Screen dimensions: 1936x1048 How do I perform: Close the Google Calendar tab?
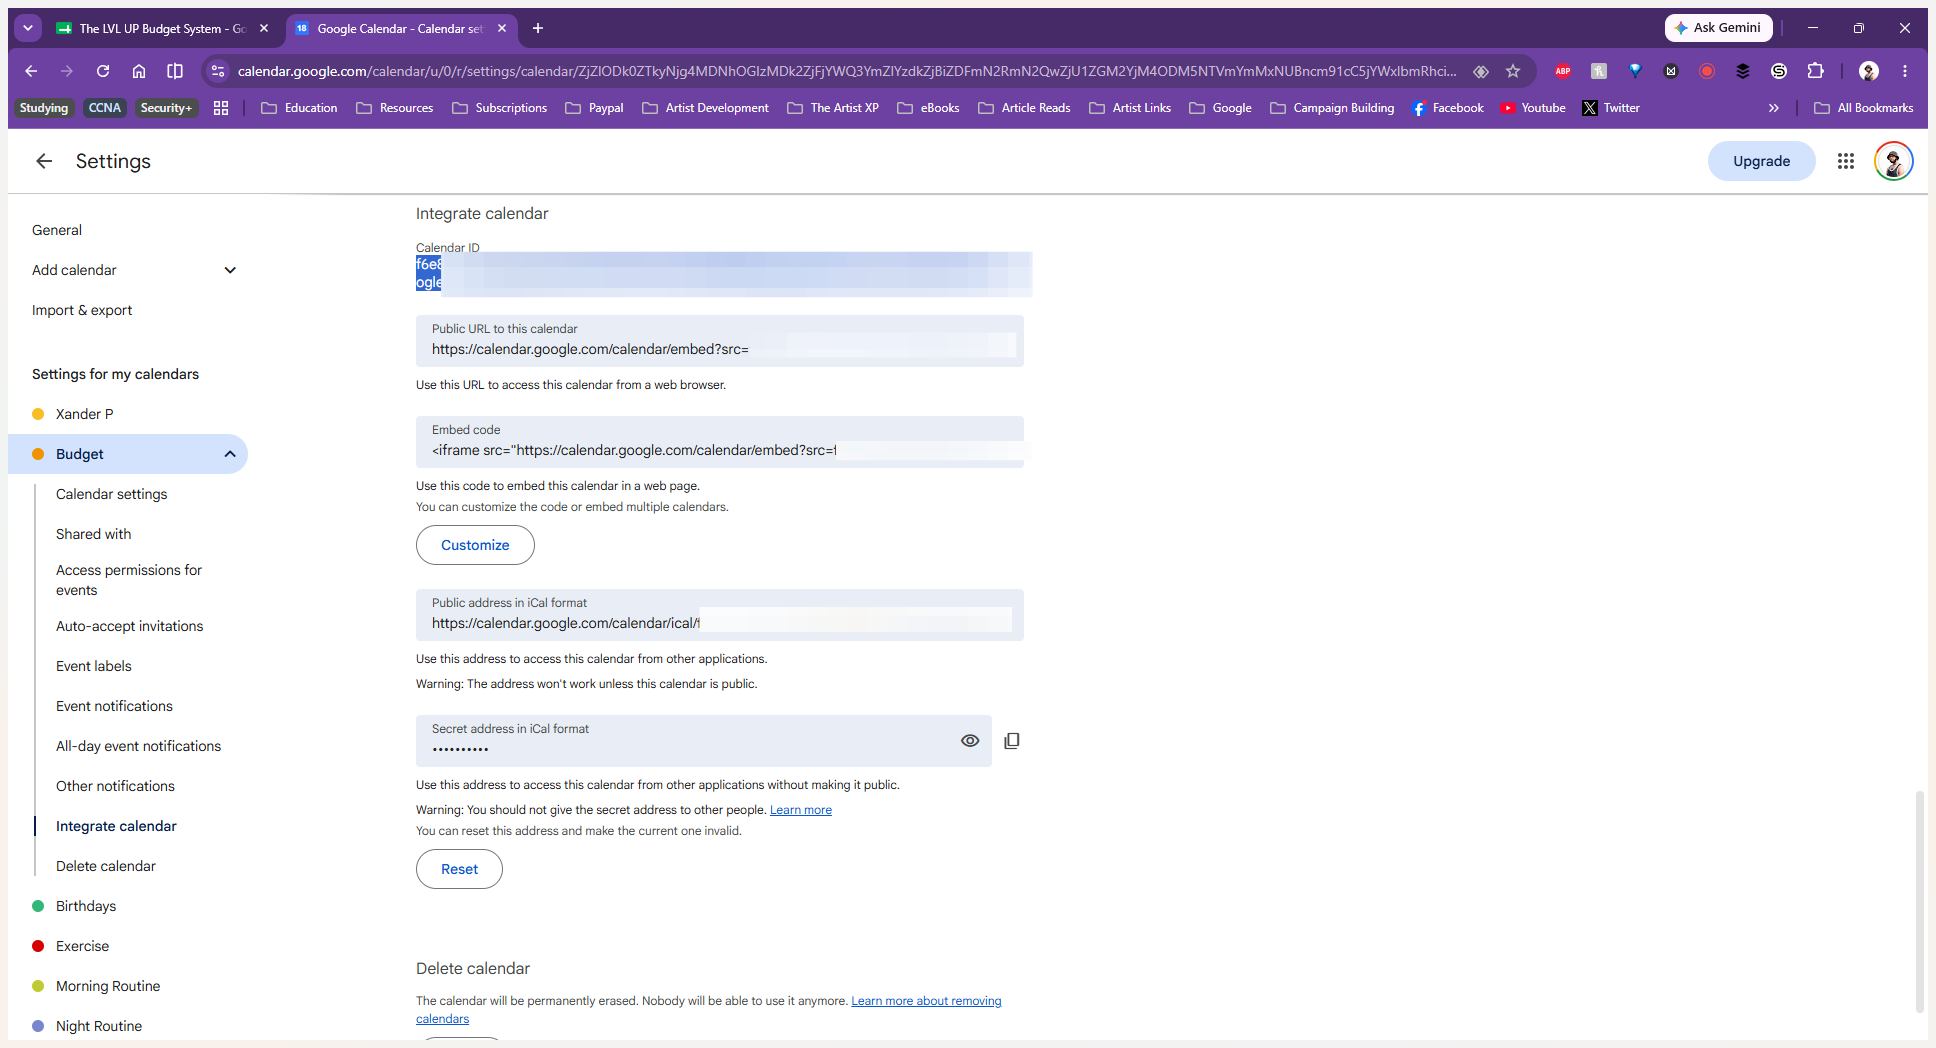[x=502, y=28]
